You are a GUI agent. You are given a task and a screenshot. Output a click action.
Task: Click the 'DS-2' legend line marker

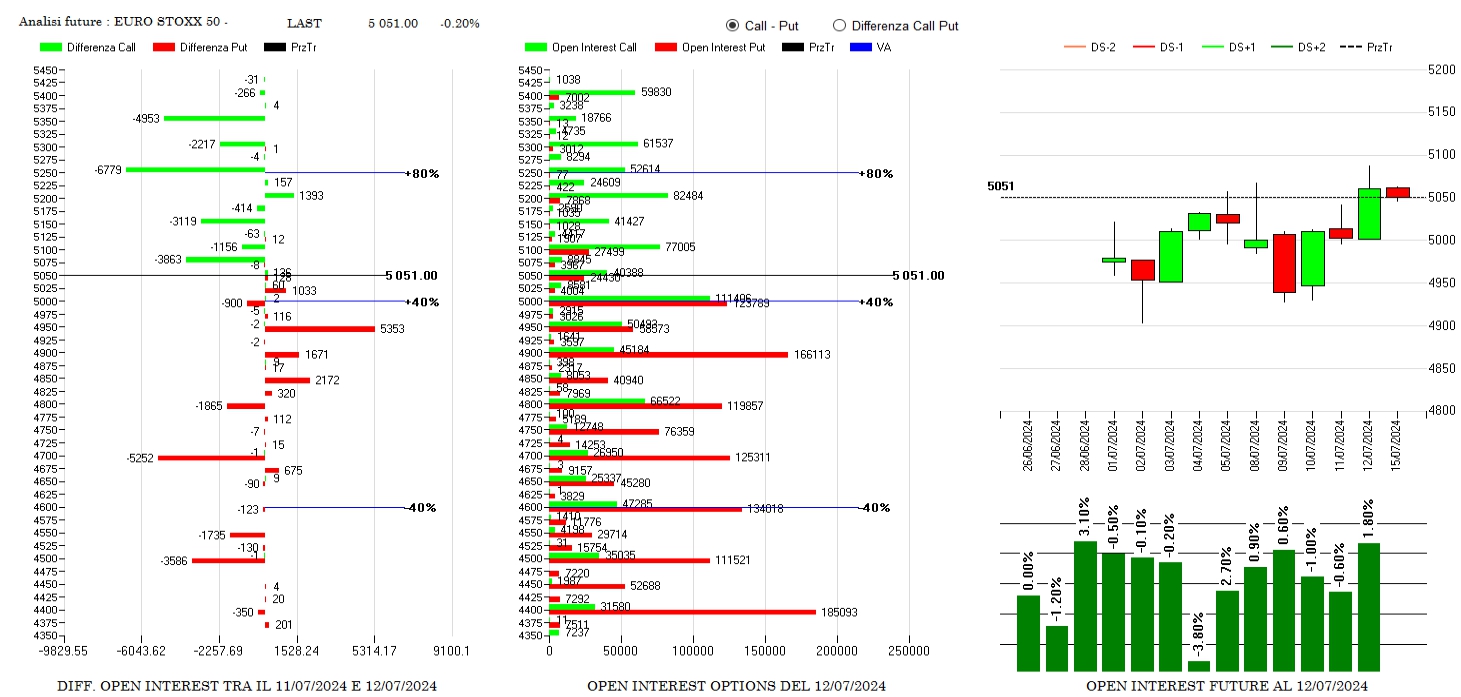tap(1075, 47)
